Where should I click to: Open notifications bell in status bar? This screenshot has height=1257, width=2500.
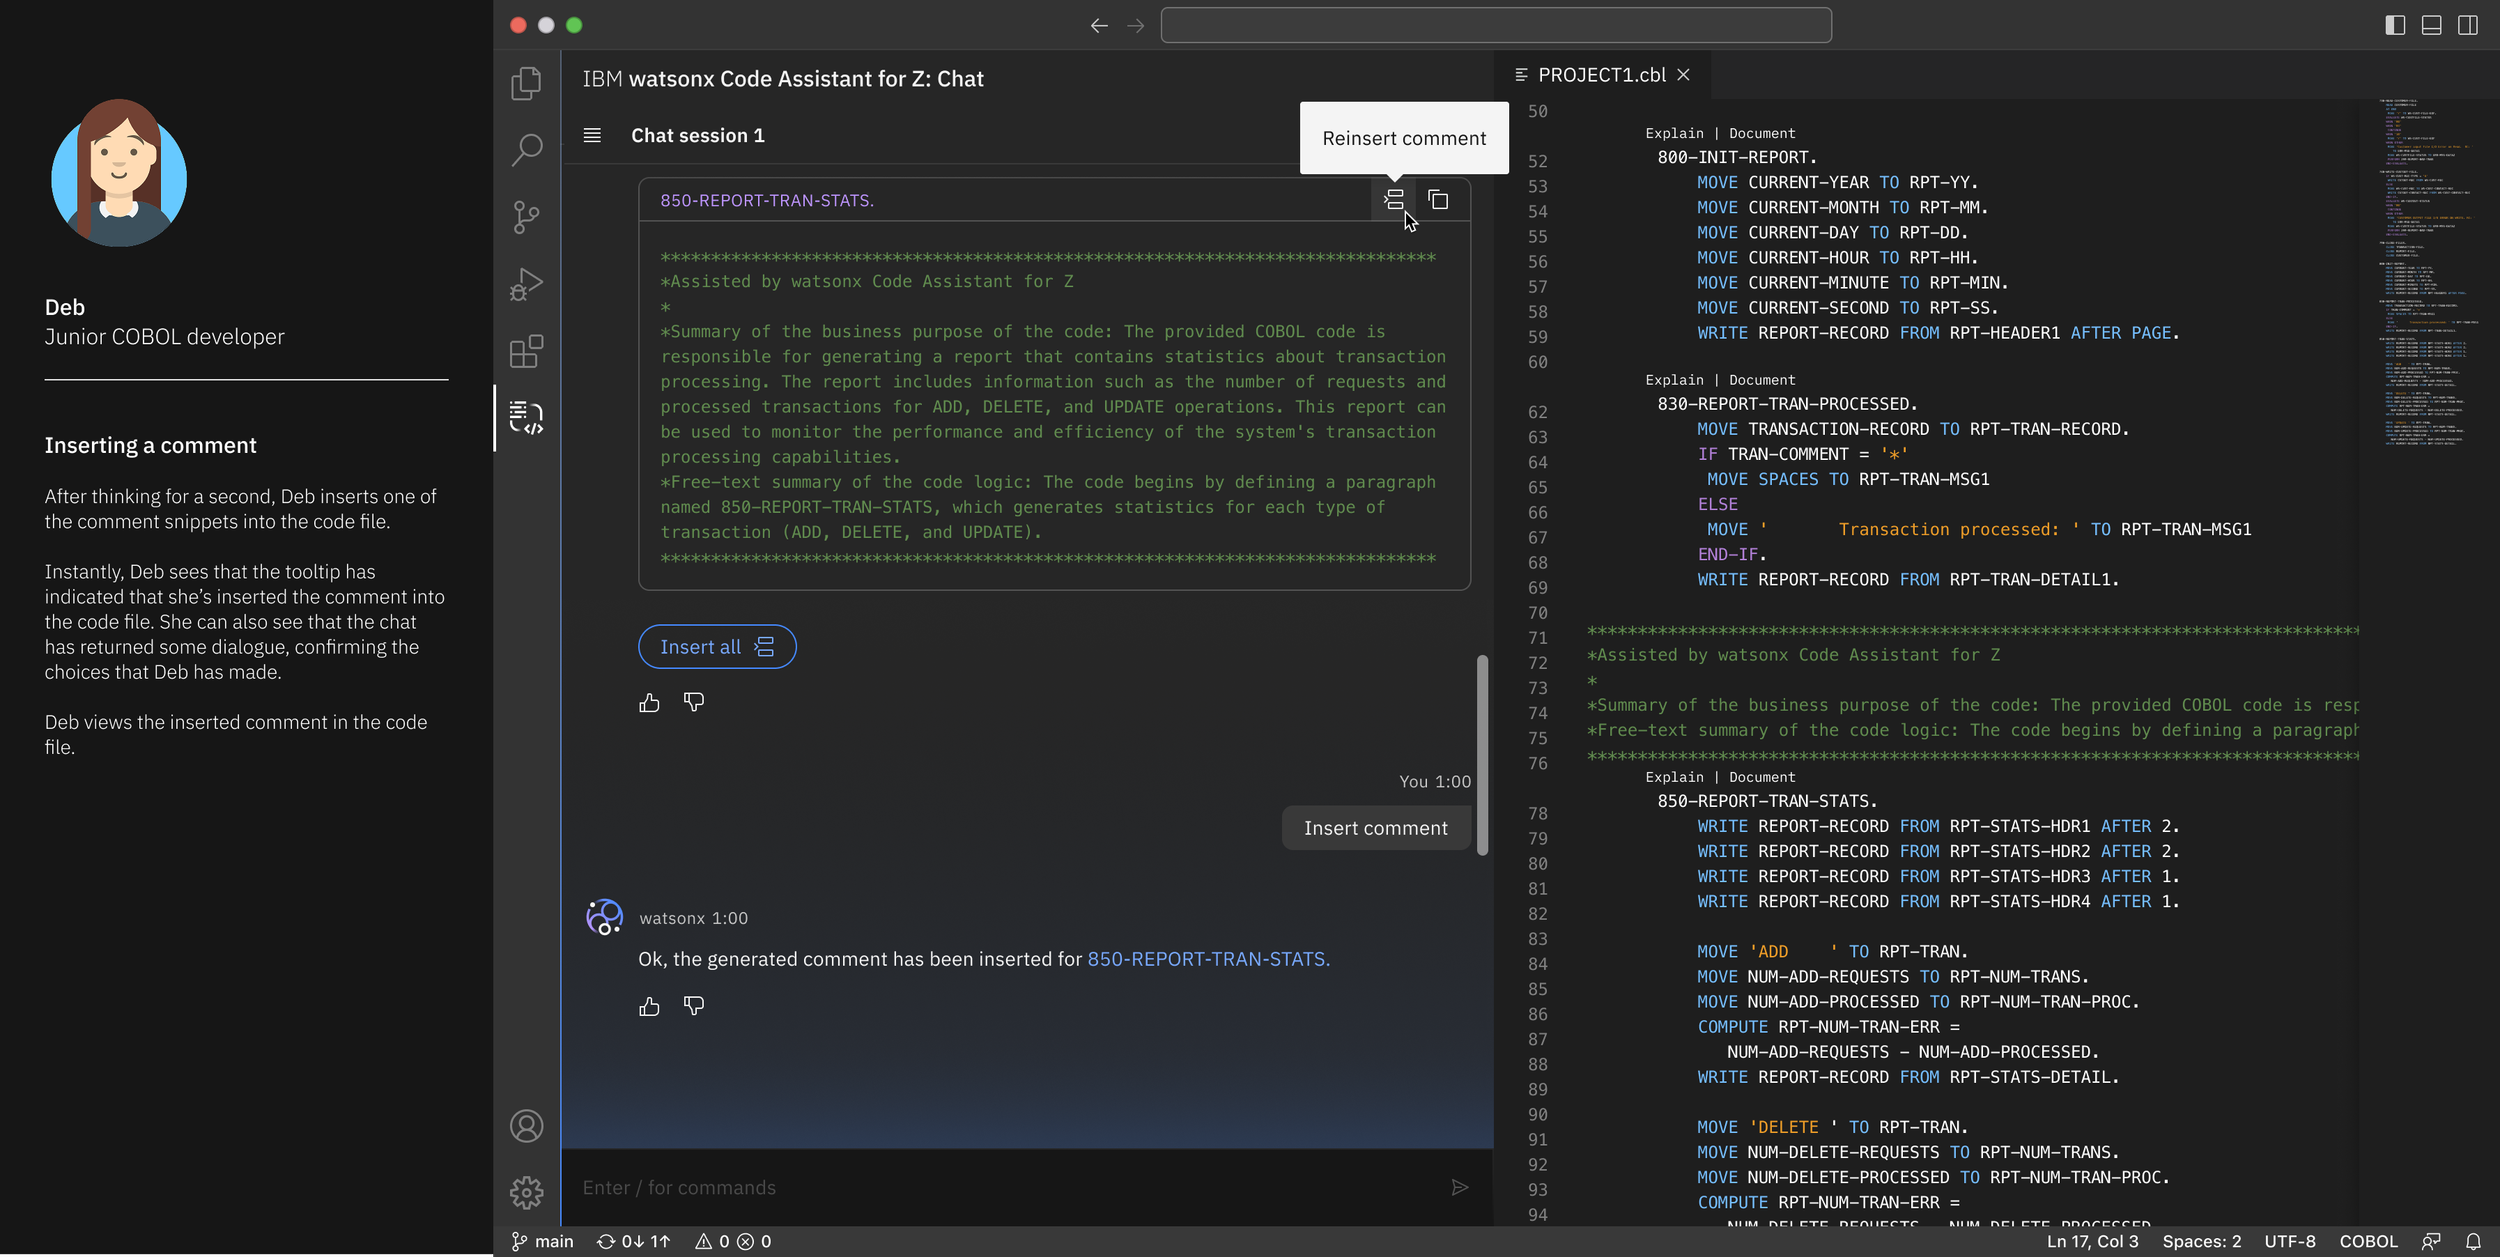(2473, 1241)
